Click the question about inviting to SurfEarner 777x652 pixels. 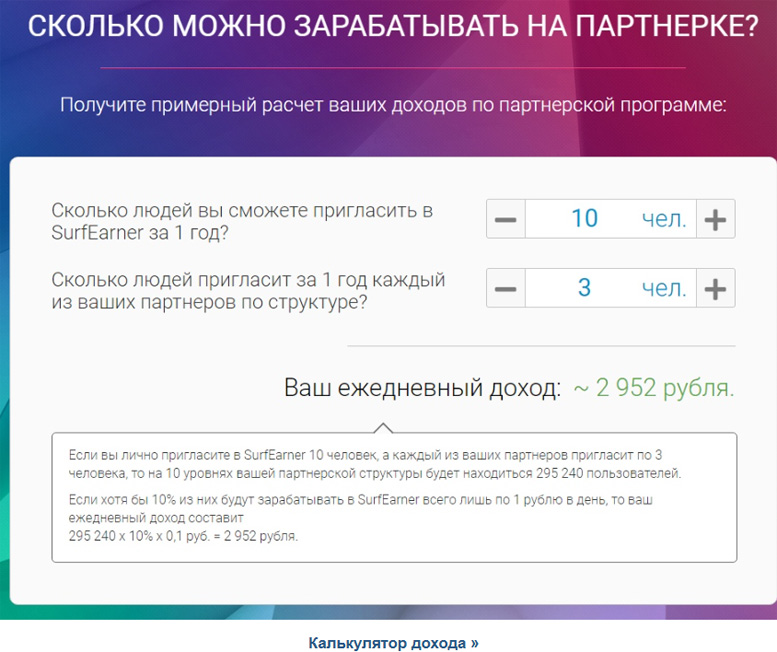pyautogui.click(x=242, y=221)
